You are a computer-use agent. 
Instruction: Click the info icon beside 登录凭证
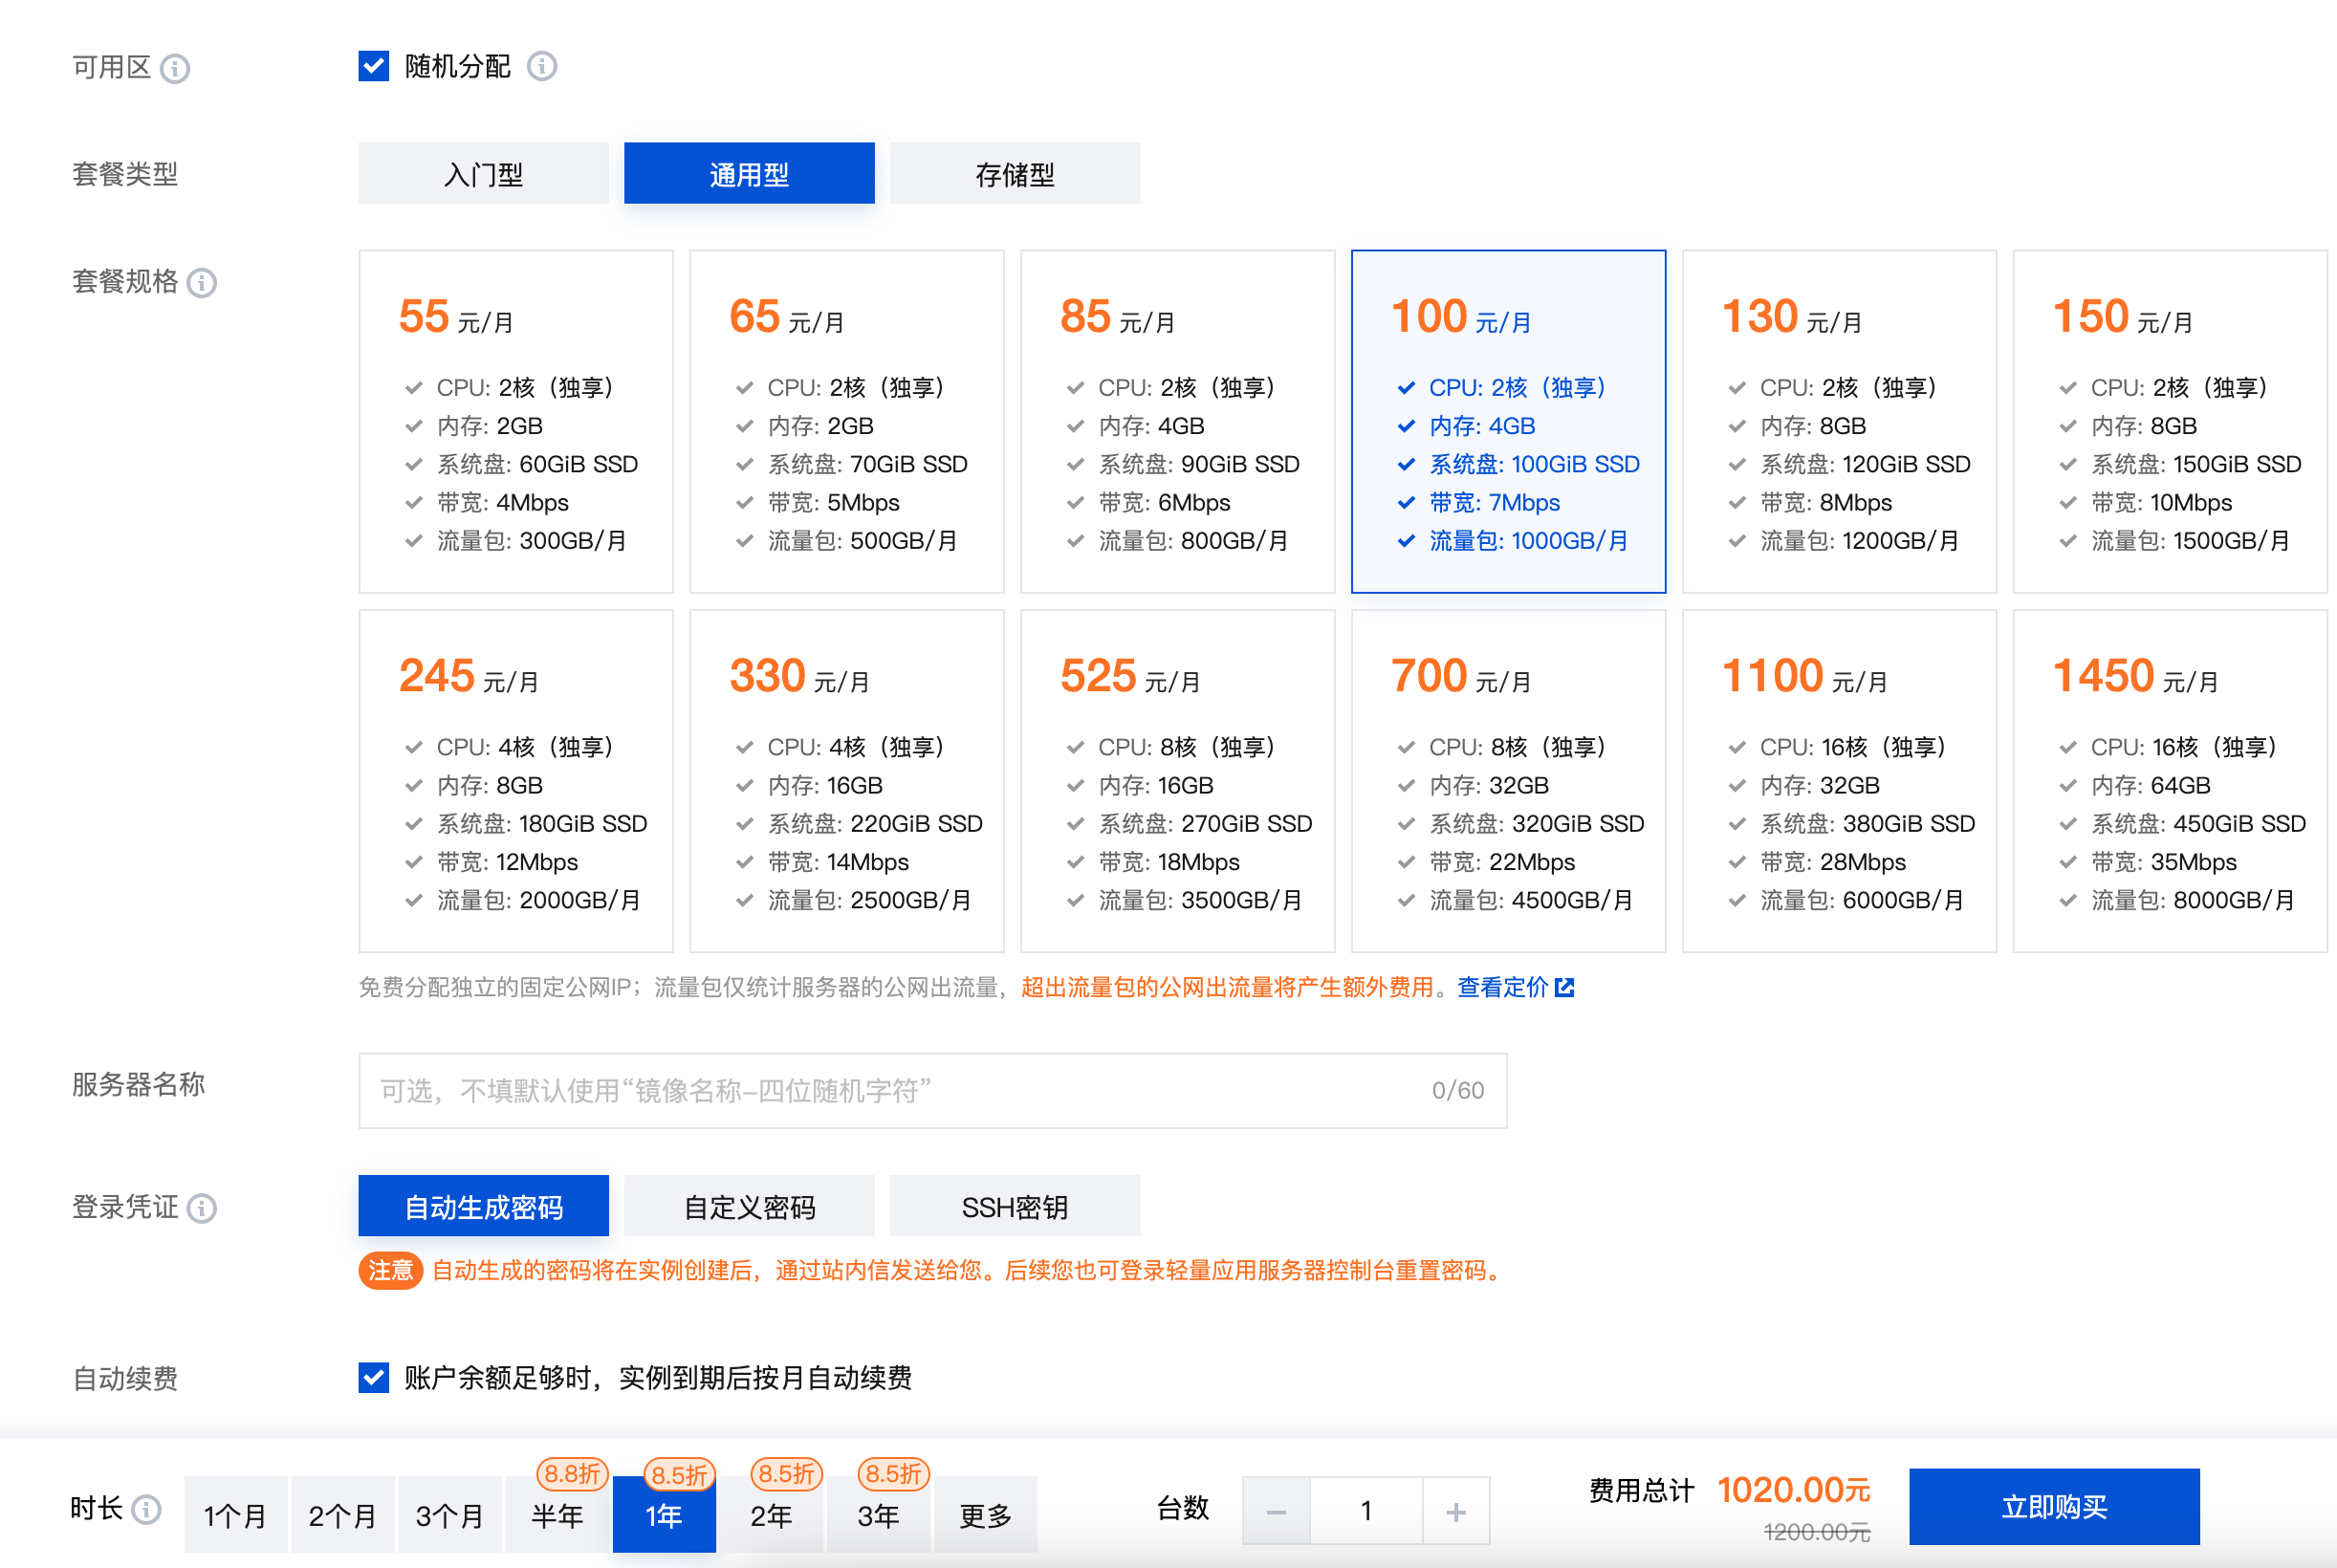(202, 1208)
